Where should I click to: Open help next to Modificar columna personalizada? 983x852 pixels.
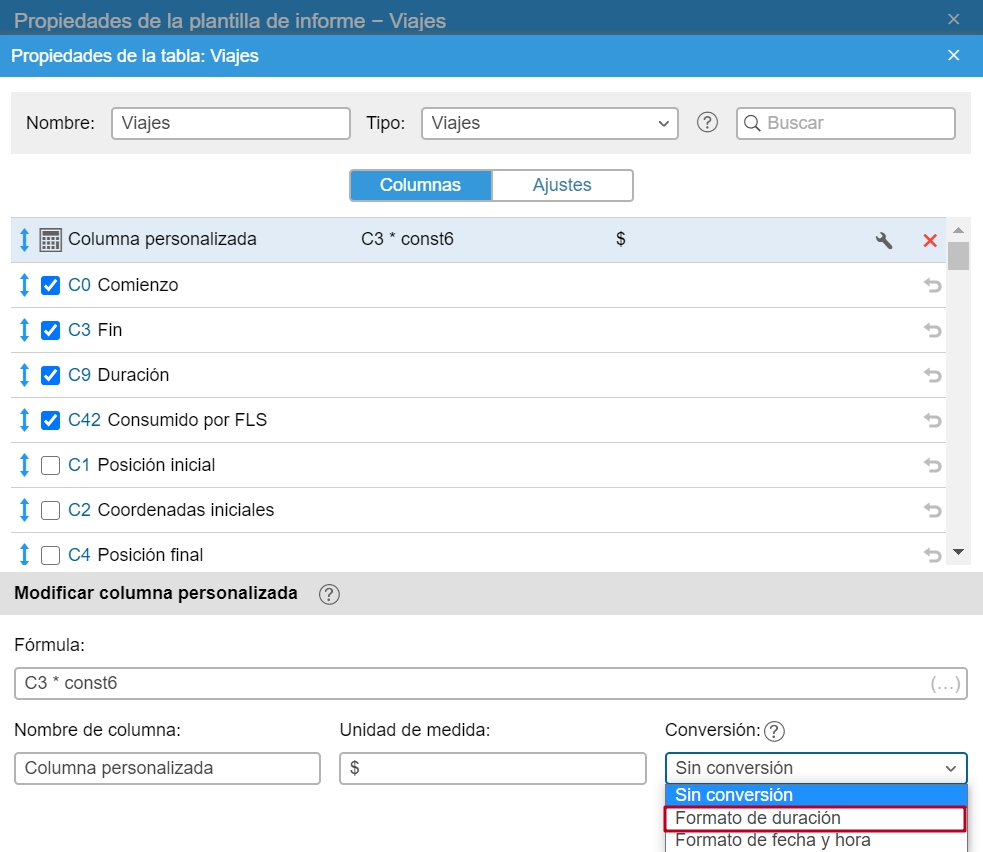coord(329,594)
